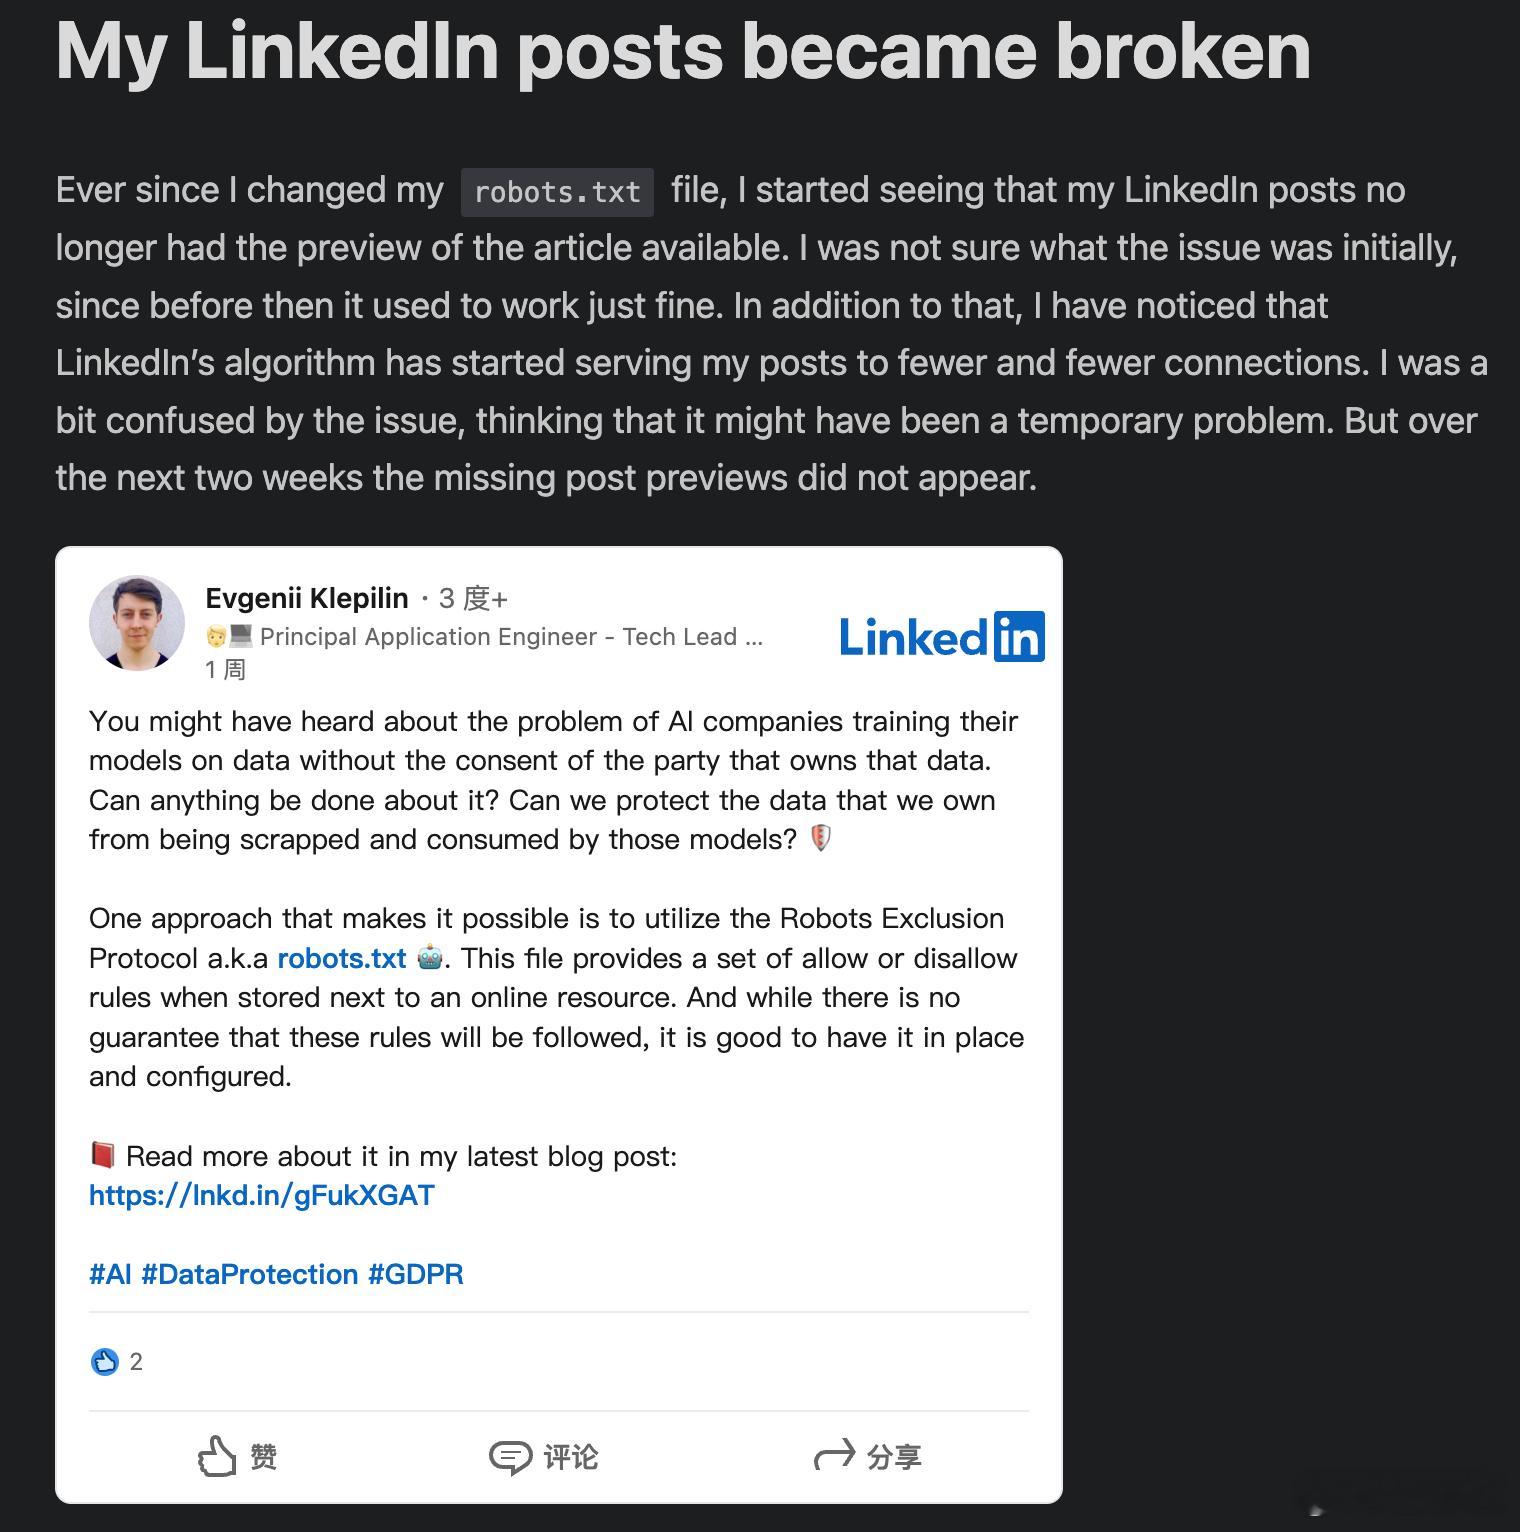The height and width of the screenshot is (1532, 1520).
Task: Click the 分享 share arrow icon
Action: (x=835, y=1456)
